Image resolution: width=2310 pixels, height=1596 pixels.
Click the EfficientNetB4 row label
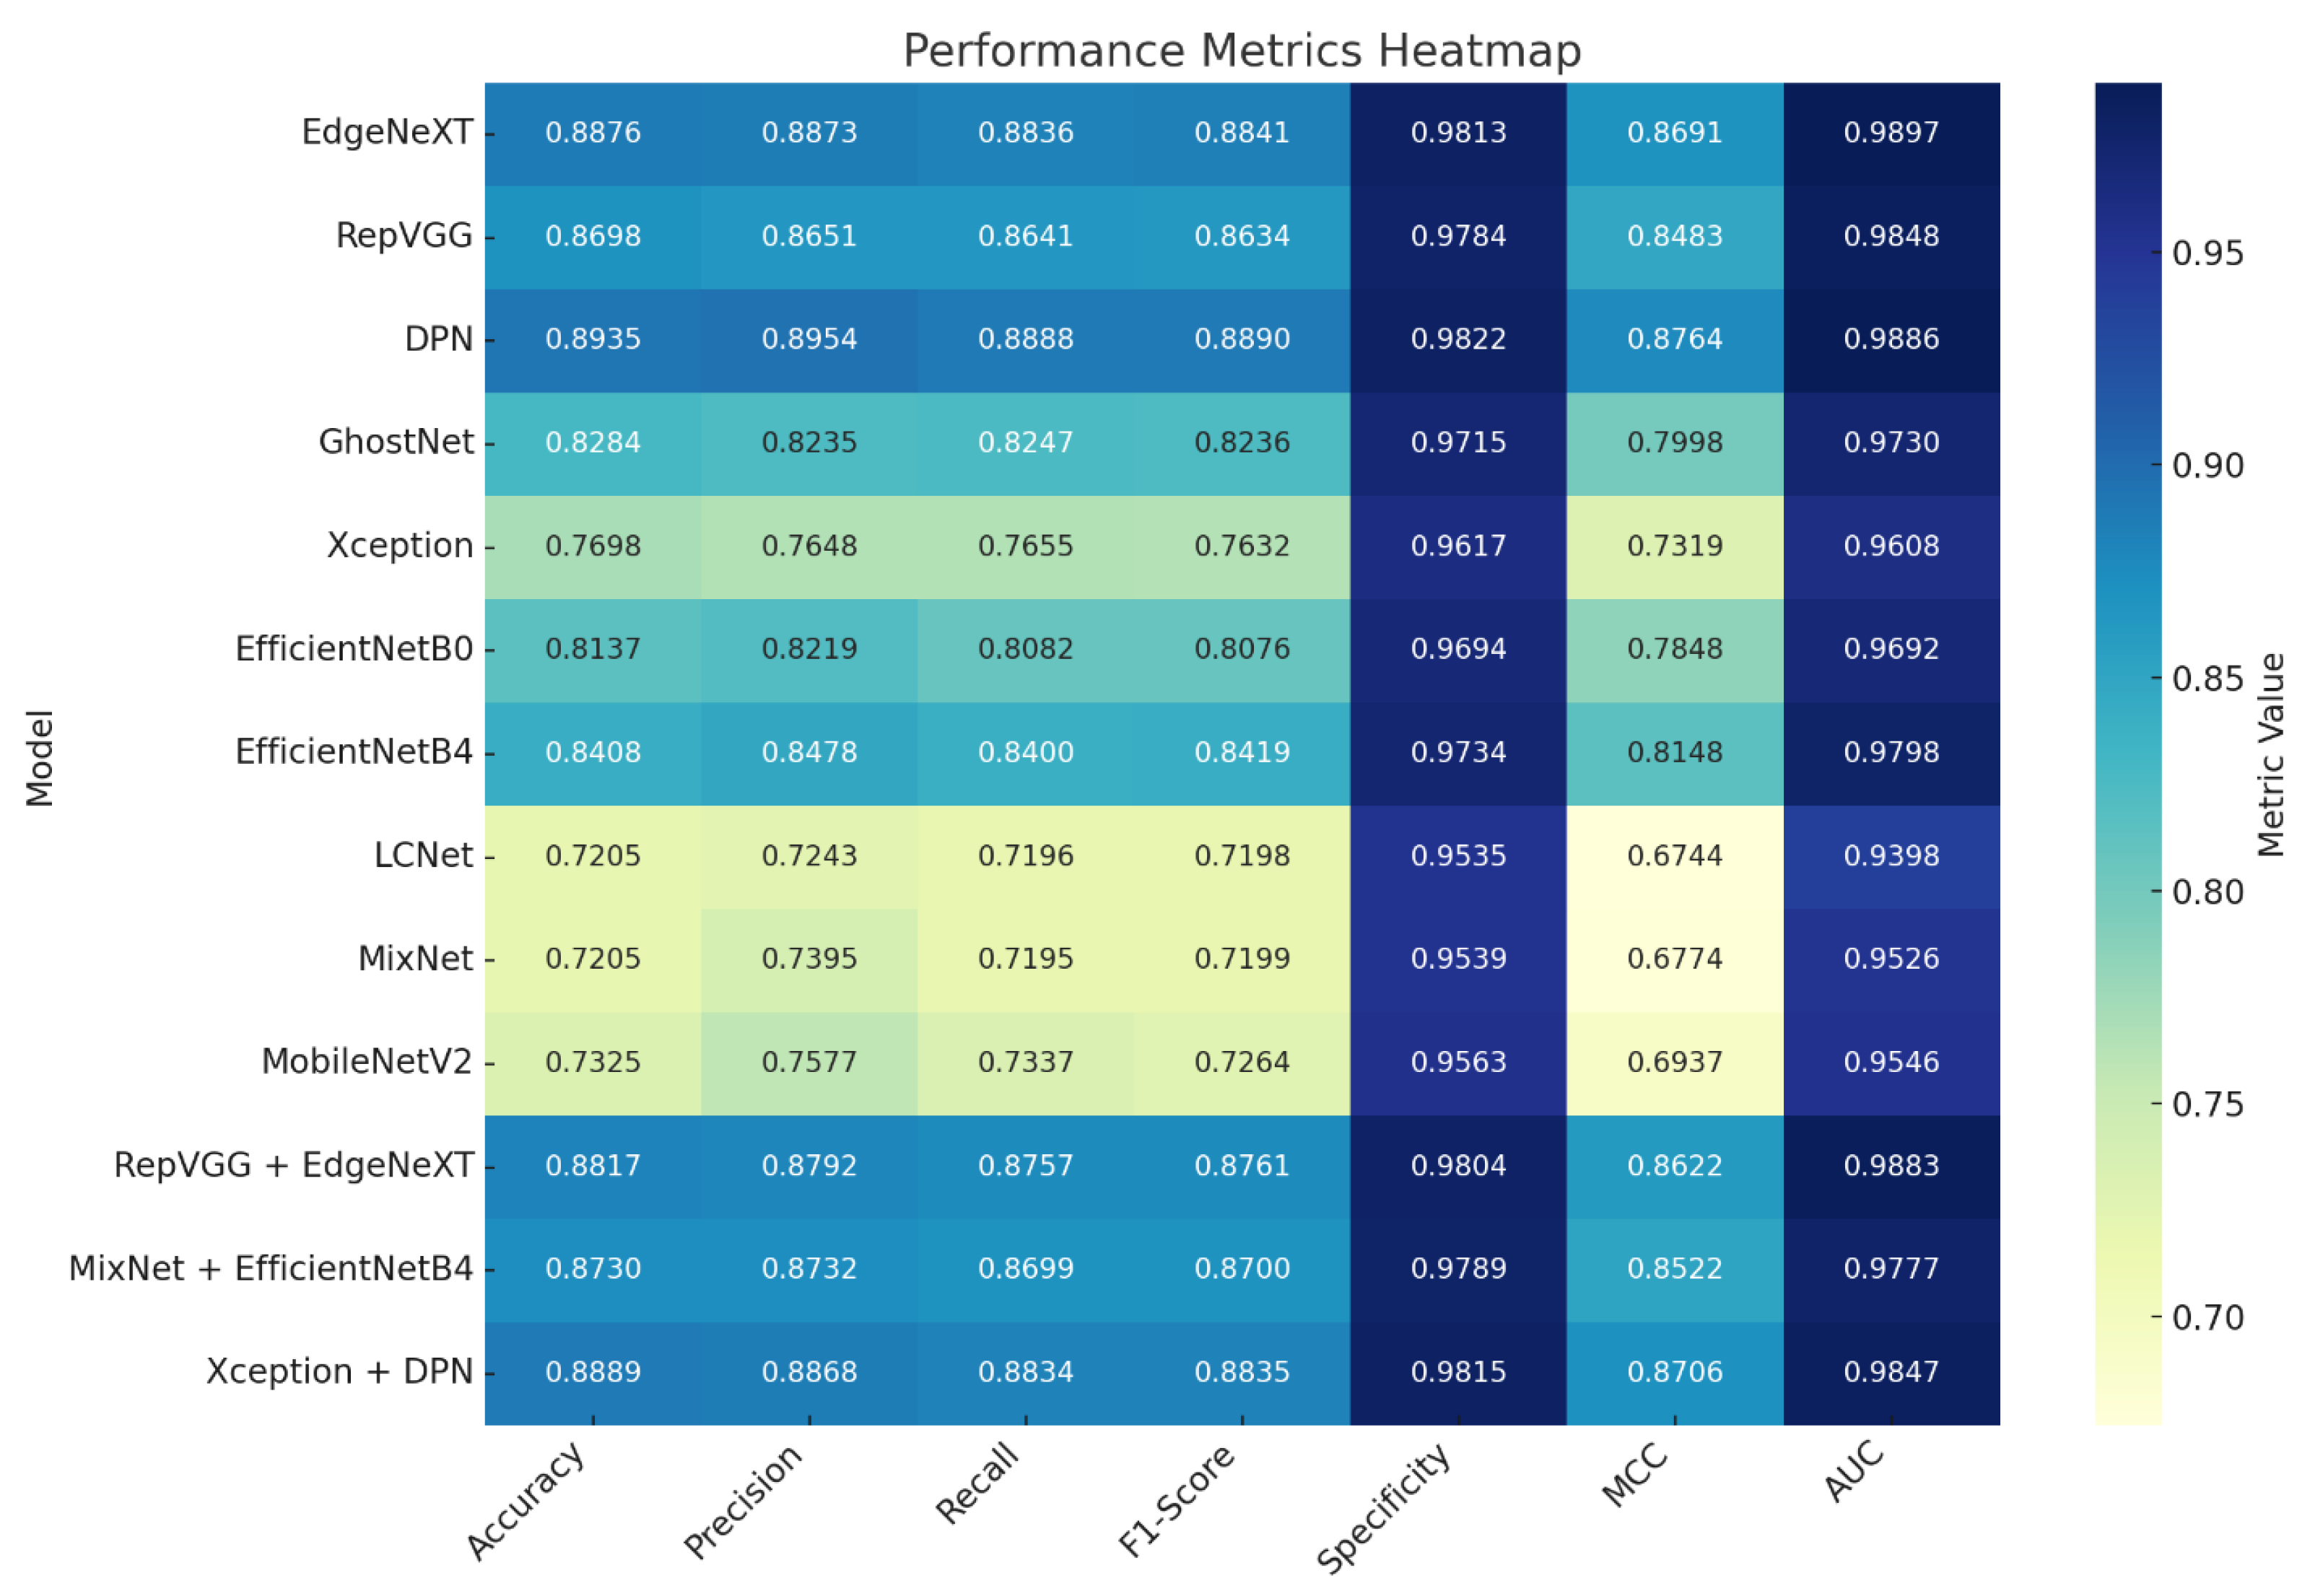pos(353,752)
